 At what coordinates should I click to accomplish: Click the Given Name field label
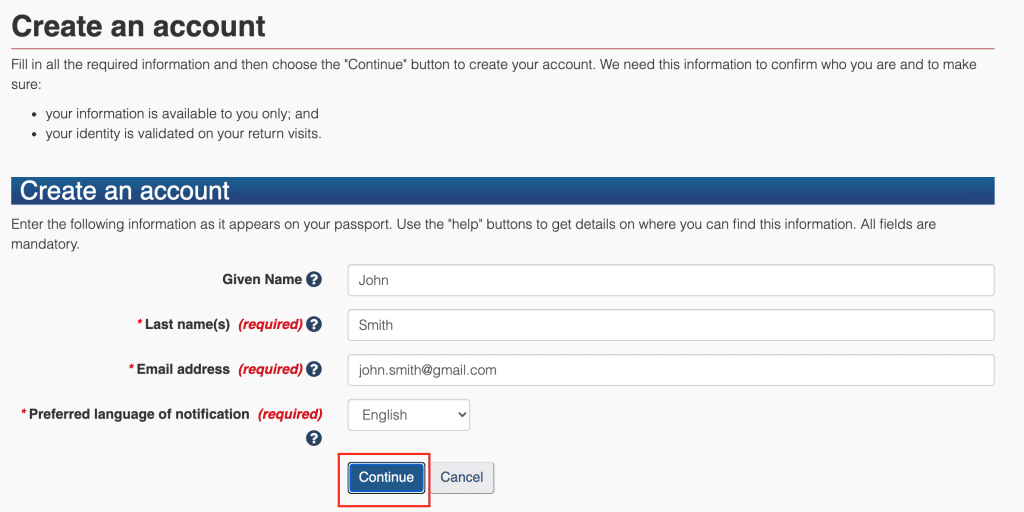click(262, 280)
